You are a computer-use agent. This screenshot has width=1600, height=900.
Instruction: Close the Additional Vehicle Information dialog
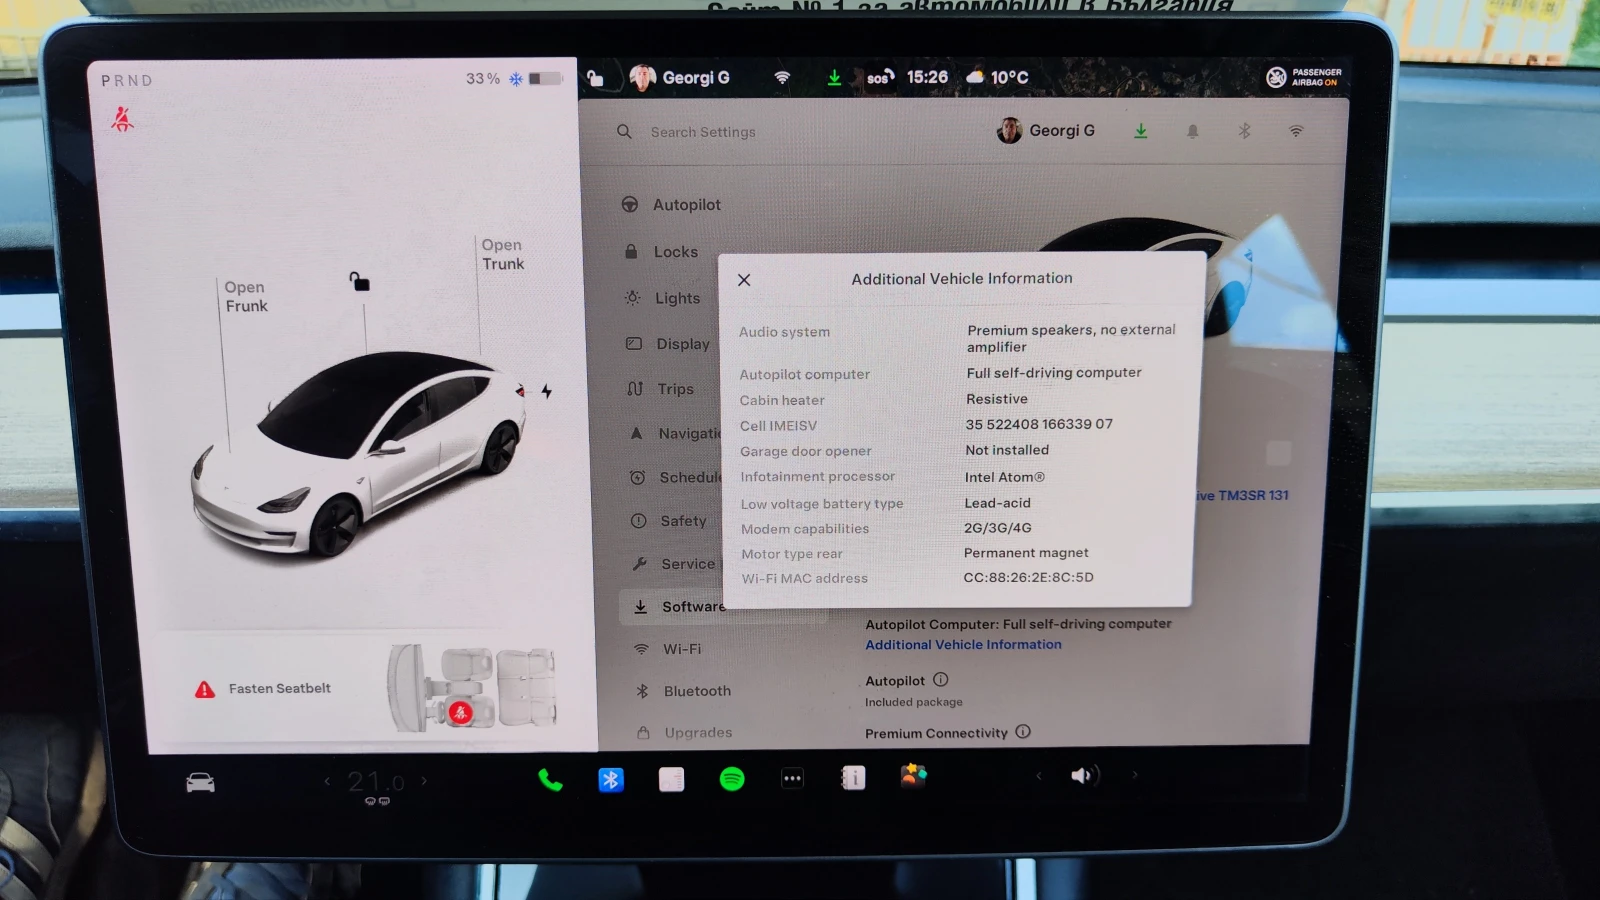pyautogui.click(x=744, y=280)
